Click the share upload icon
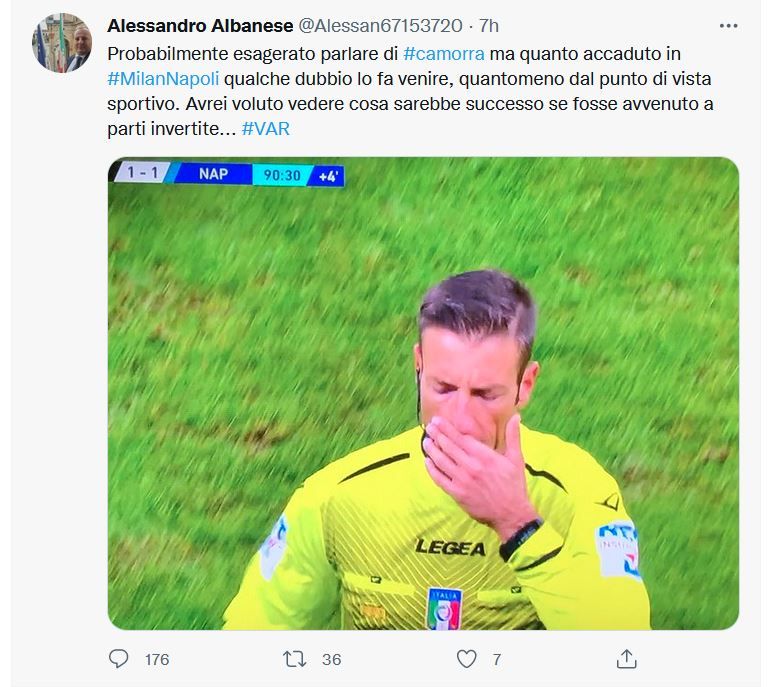The image size is (777, 687). coord(626,659)
